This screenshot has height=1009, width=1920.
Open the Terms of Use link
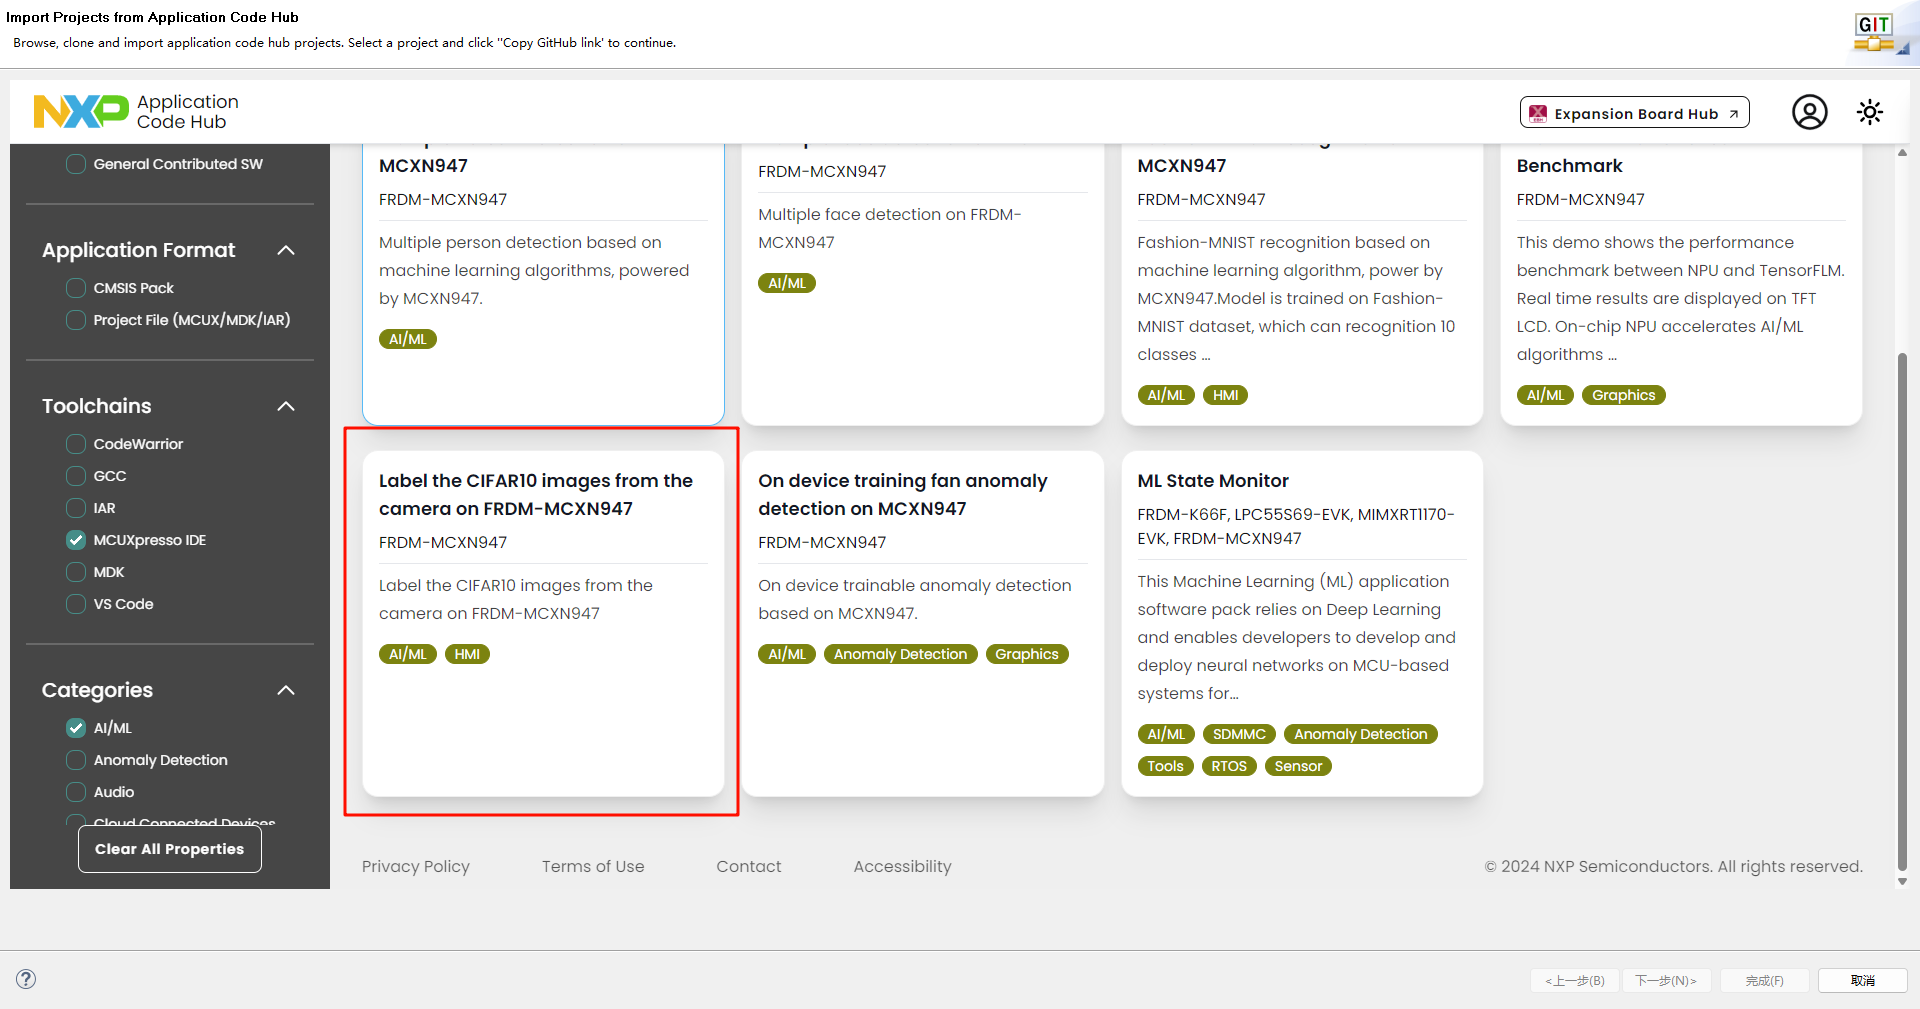click(x=593, y=866)
